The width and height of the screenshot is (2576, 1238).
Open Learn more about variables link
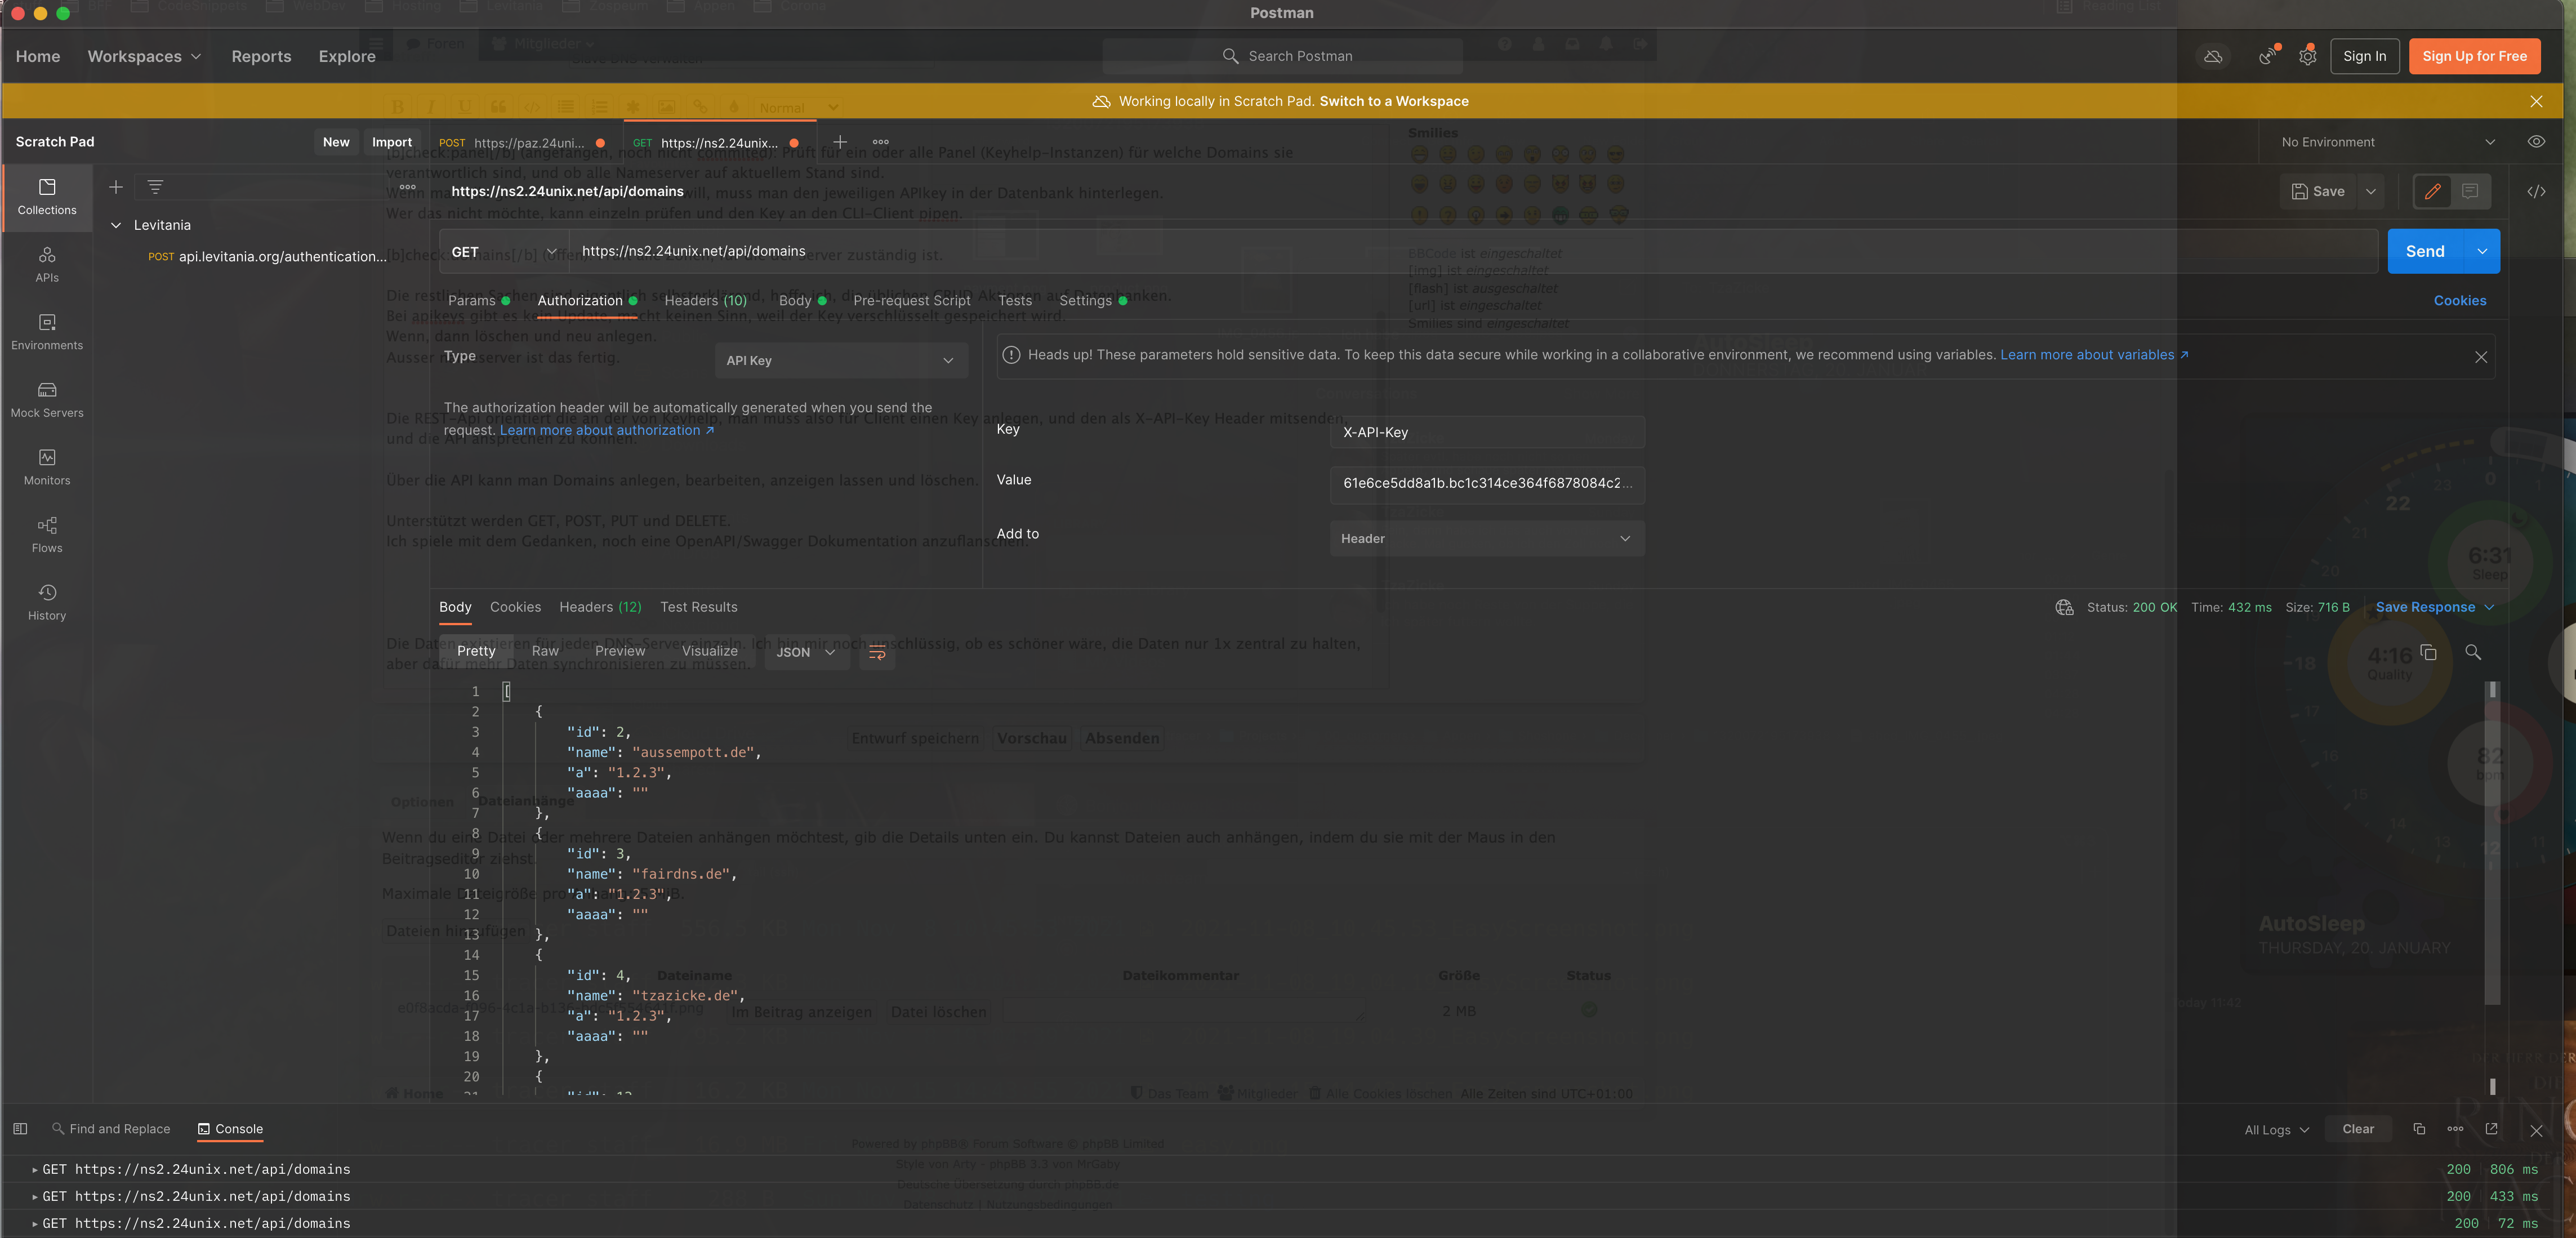tap(2087, 355)
